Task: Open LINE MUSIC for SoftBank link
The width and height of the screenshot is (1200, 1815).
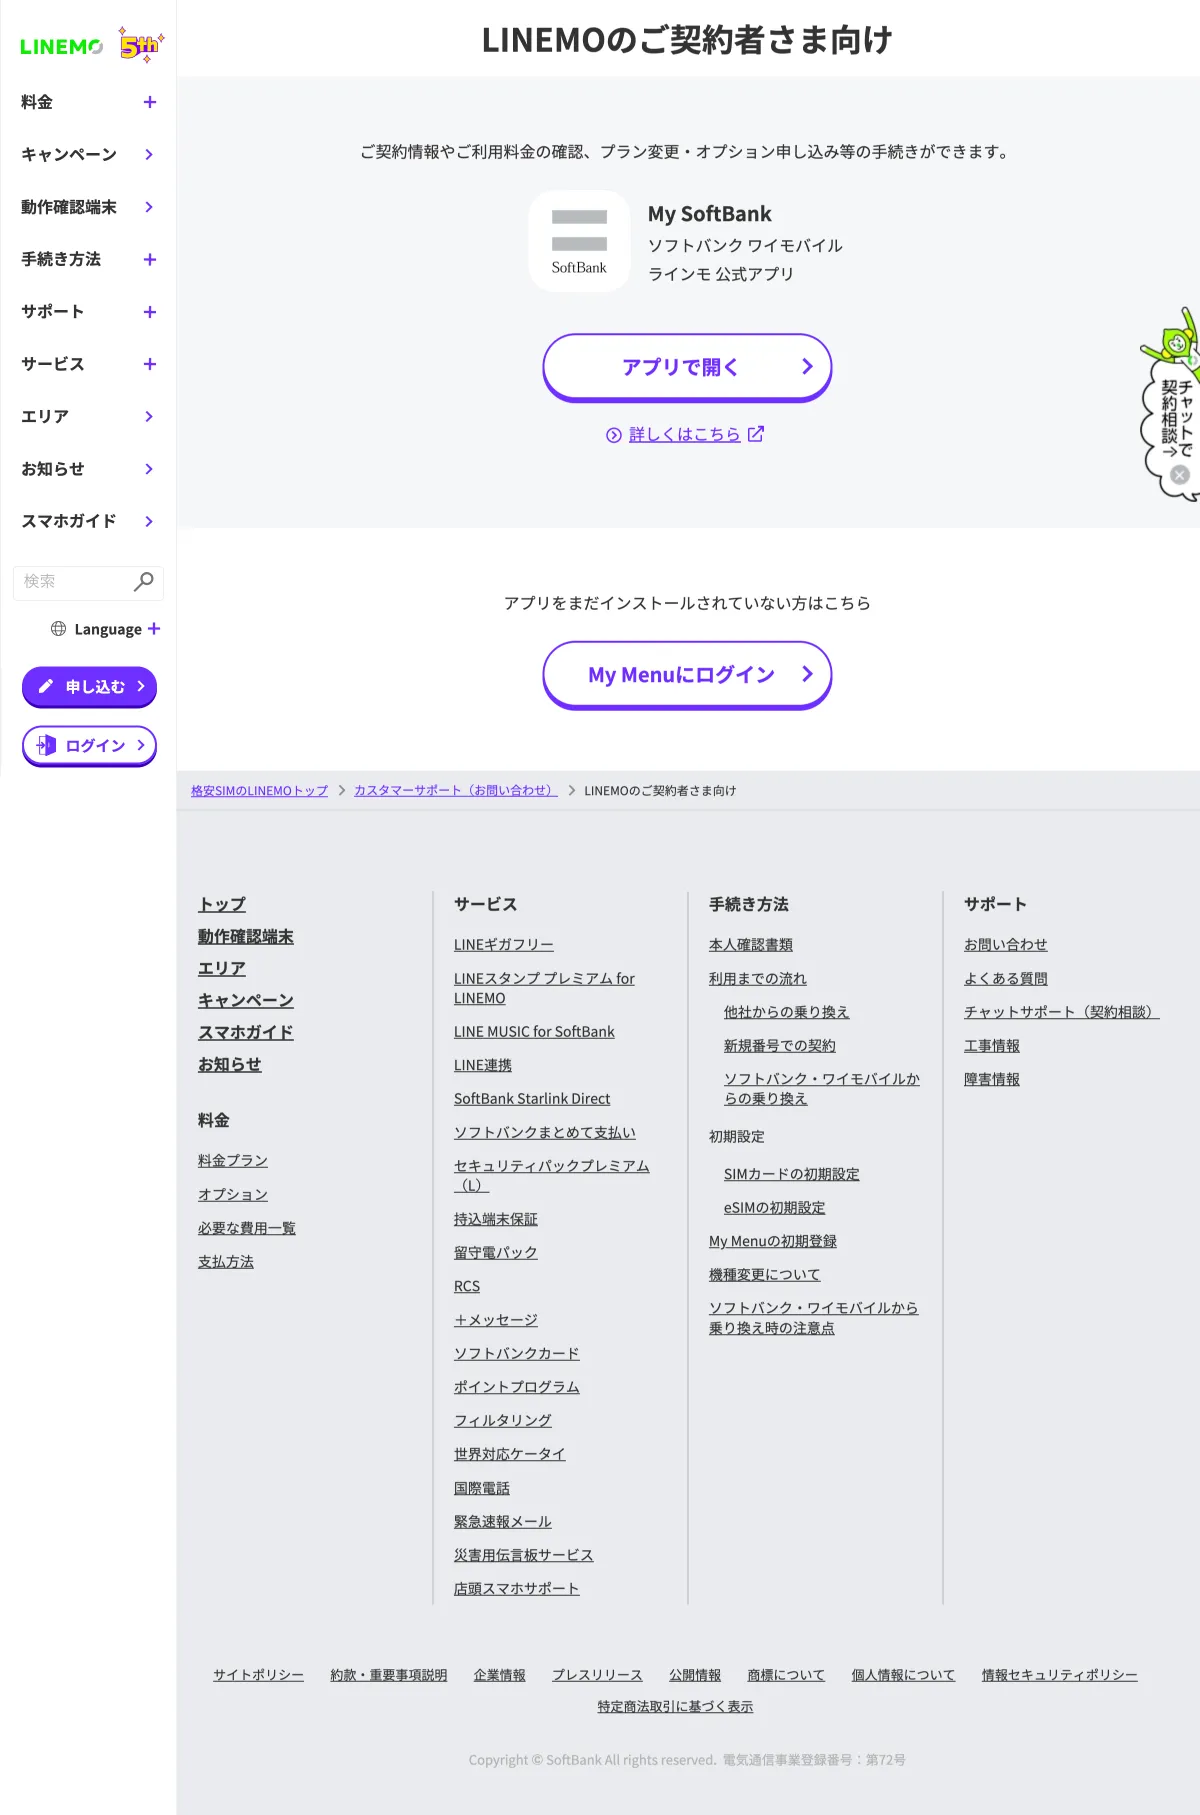Action: click(534, 1032)
